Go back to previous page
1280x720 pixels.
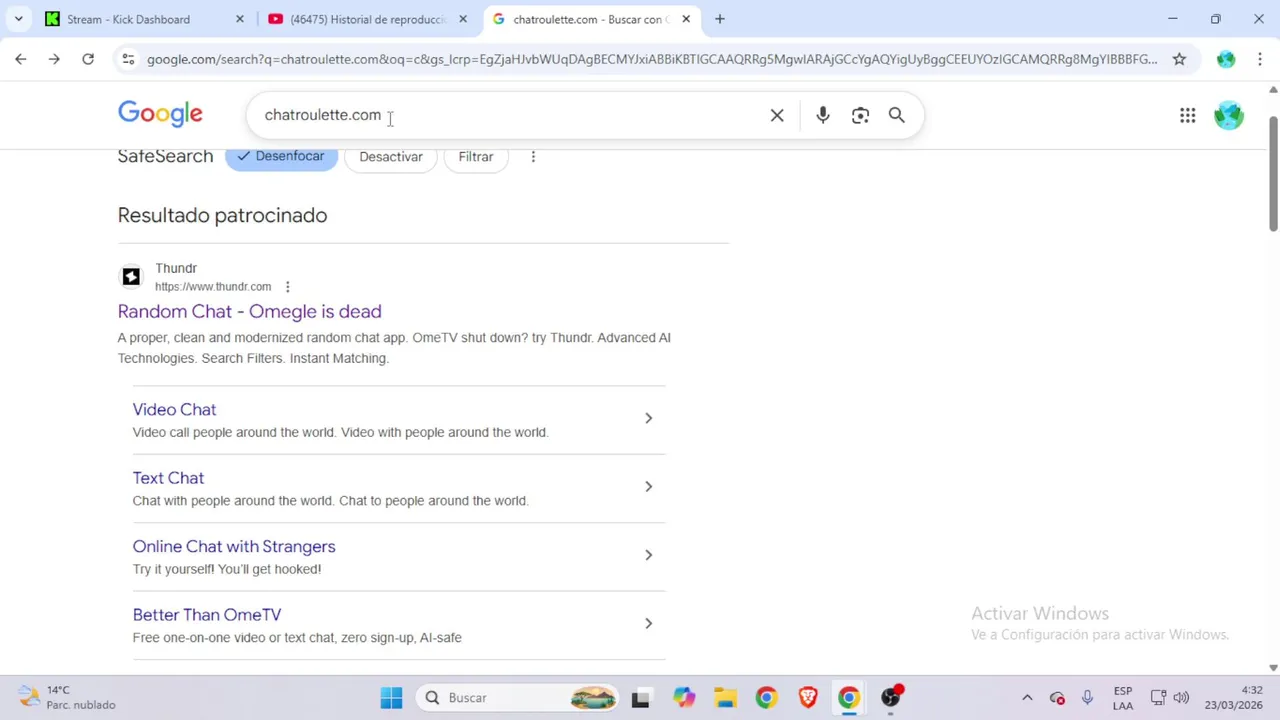click(x=21, y=59)
